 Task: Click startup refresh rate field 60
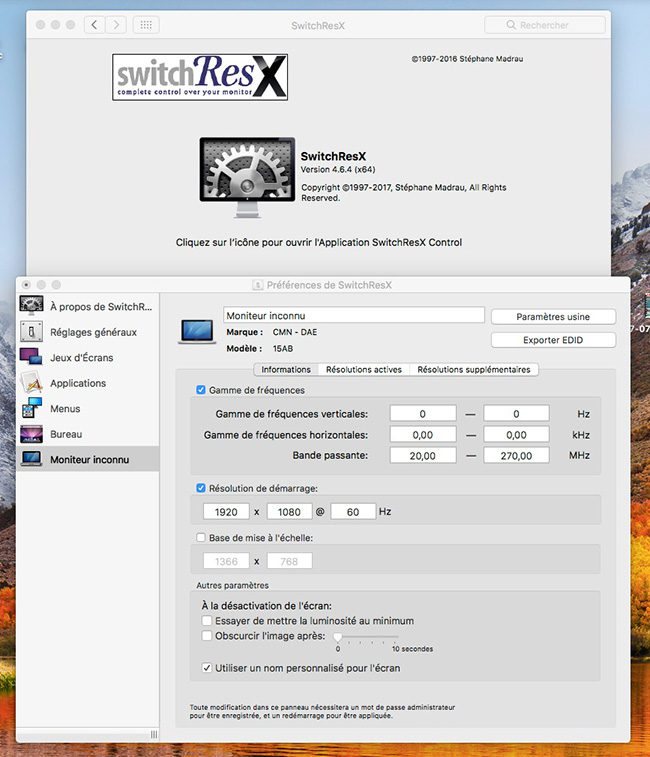pos(353,512)
